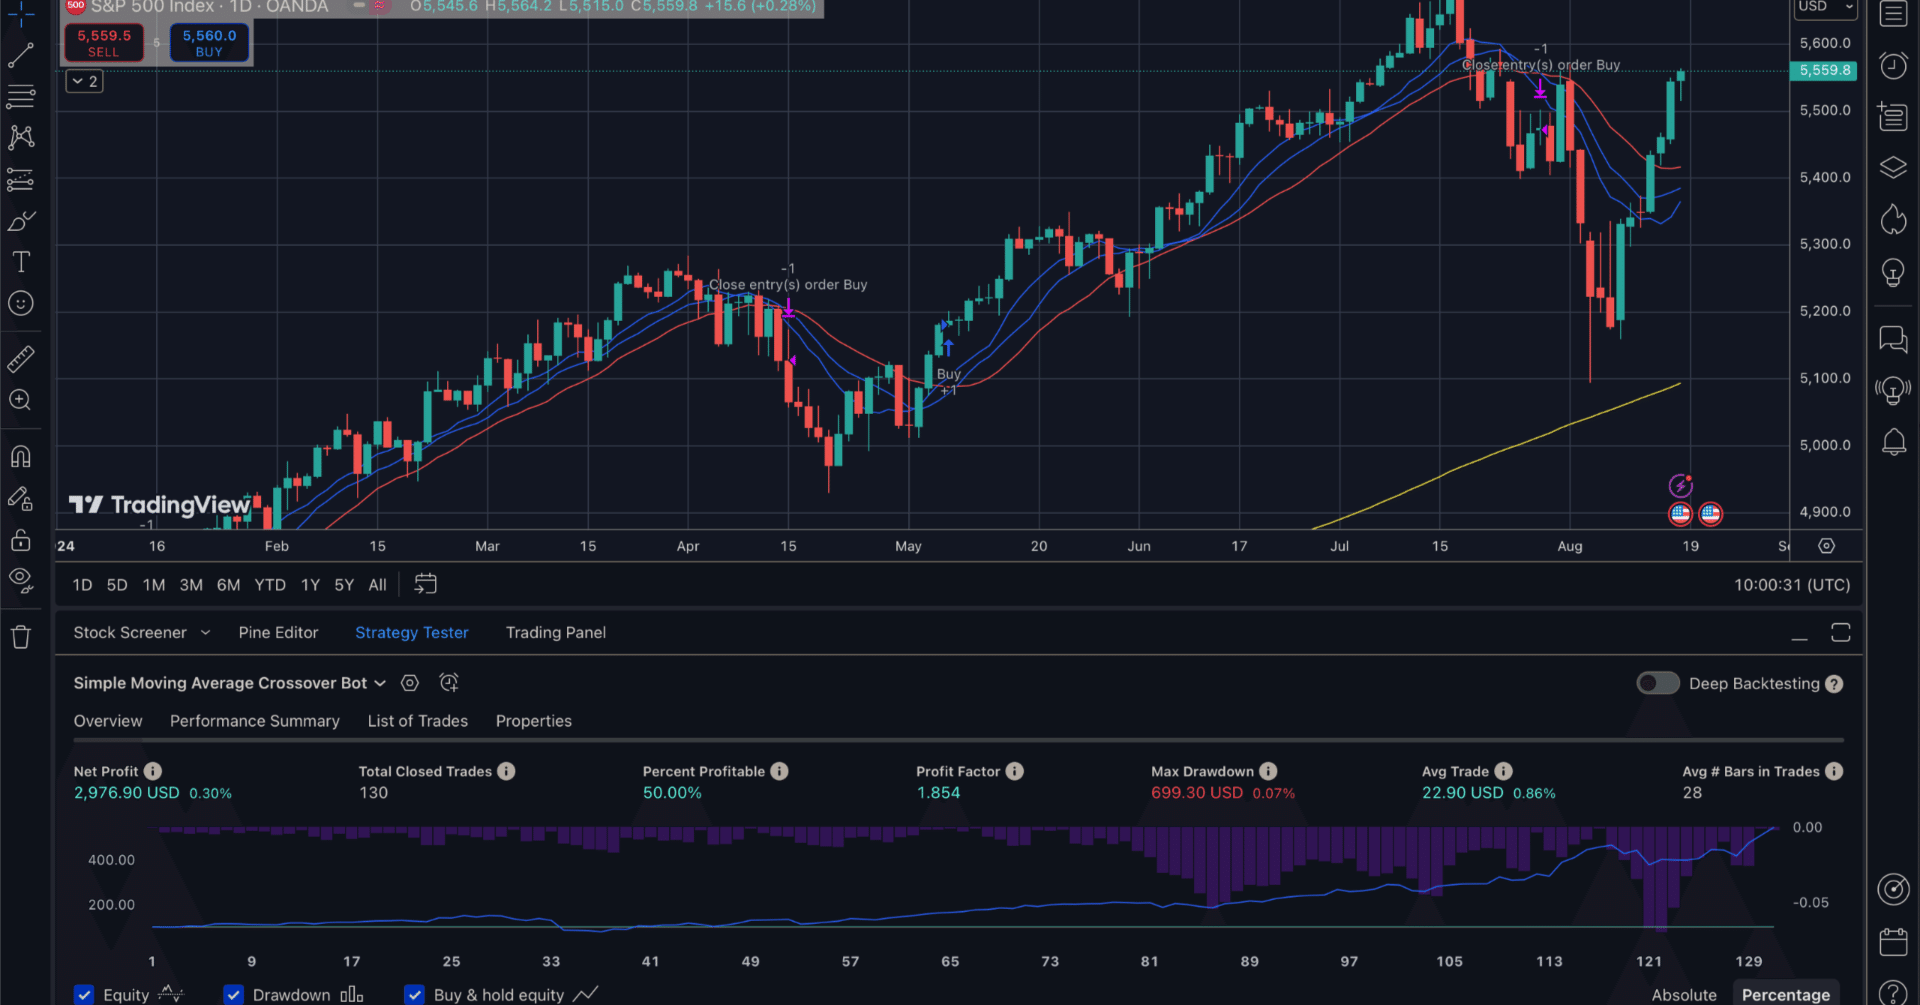Open the ideas stream broadcast panel
Viewport: 1920px width, 1005px height.
click(1893, 390)
